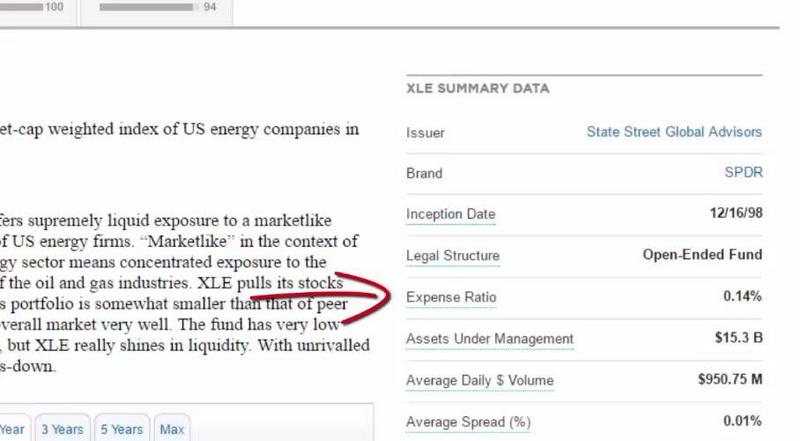Viewport: 800px width, 441px height.
Task: Click Average Daily $ Volume label
Action: point(480,380)
